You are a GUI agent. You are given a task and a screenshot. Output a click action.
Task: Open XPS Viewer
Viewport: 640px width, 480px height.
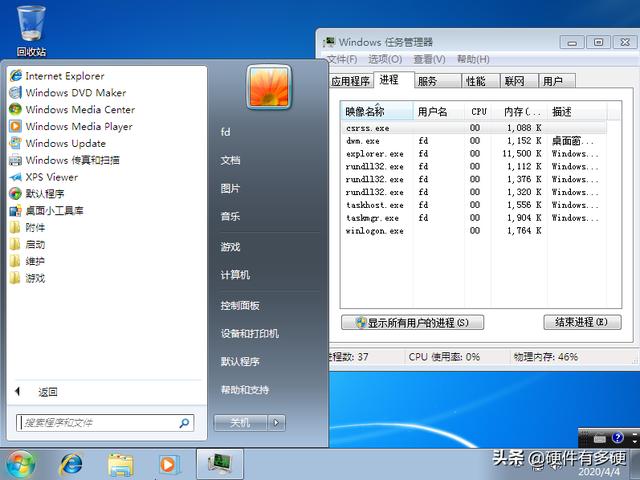click(x=44, y=177)
